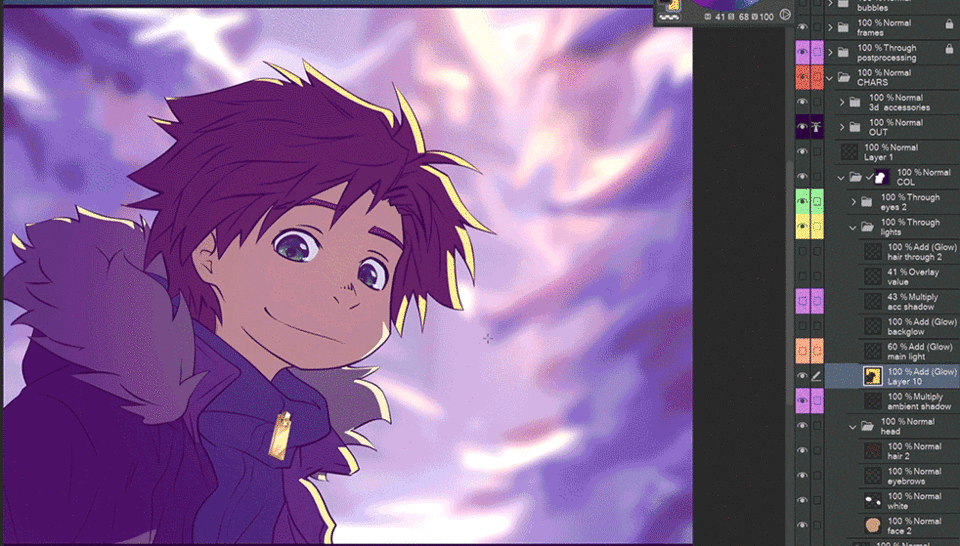Image resolution: width=960 pixels, height=546 pixels.
Task: Expand the eyes 2 folder
Action: [x=853, y=202]
